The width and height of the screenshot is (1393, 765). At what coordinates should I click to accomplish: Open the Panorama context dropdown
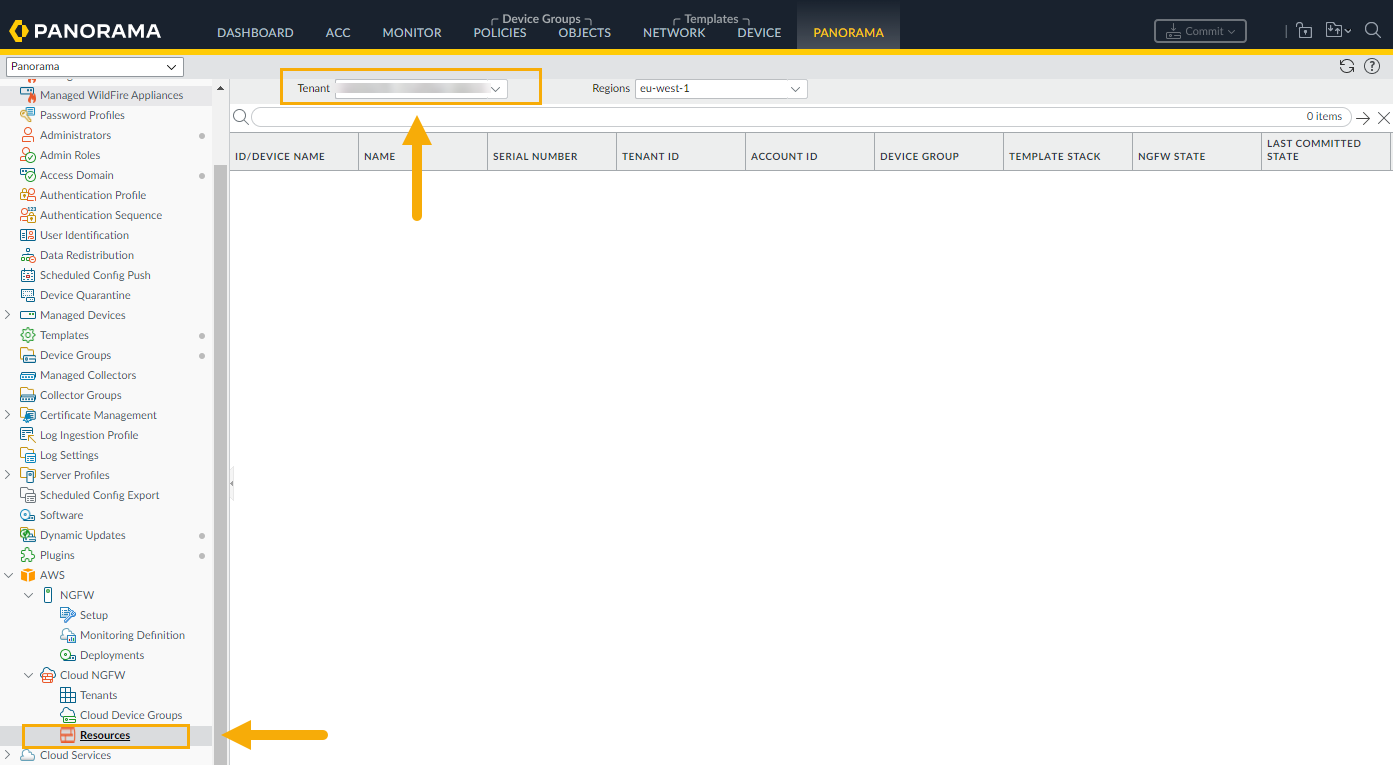(x=95, y=67)
